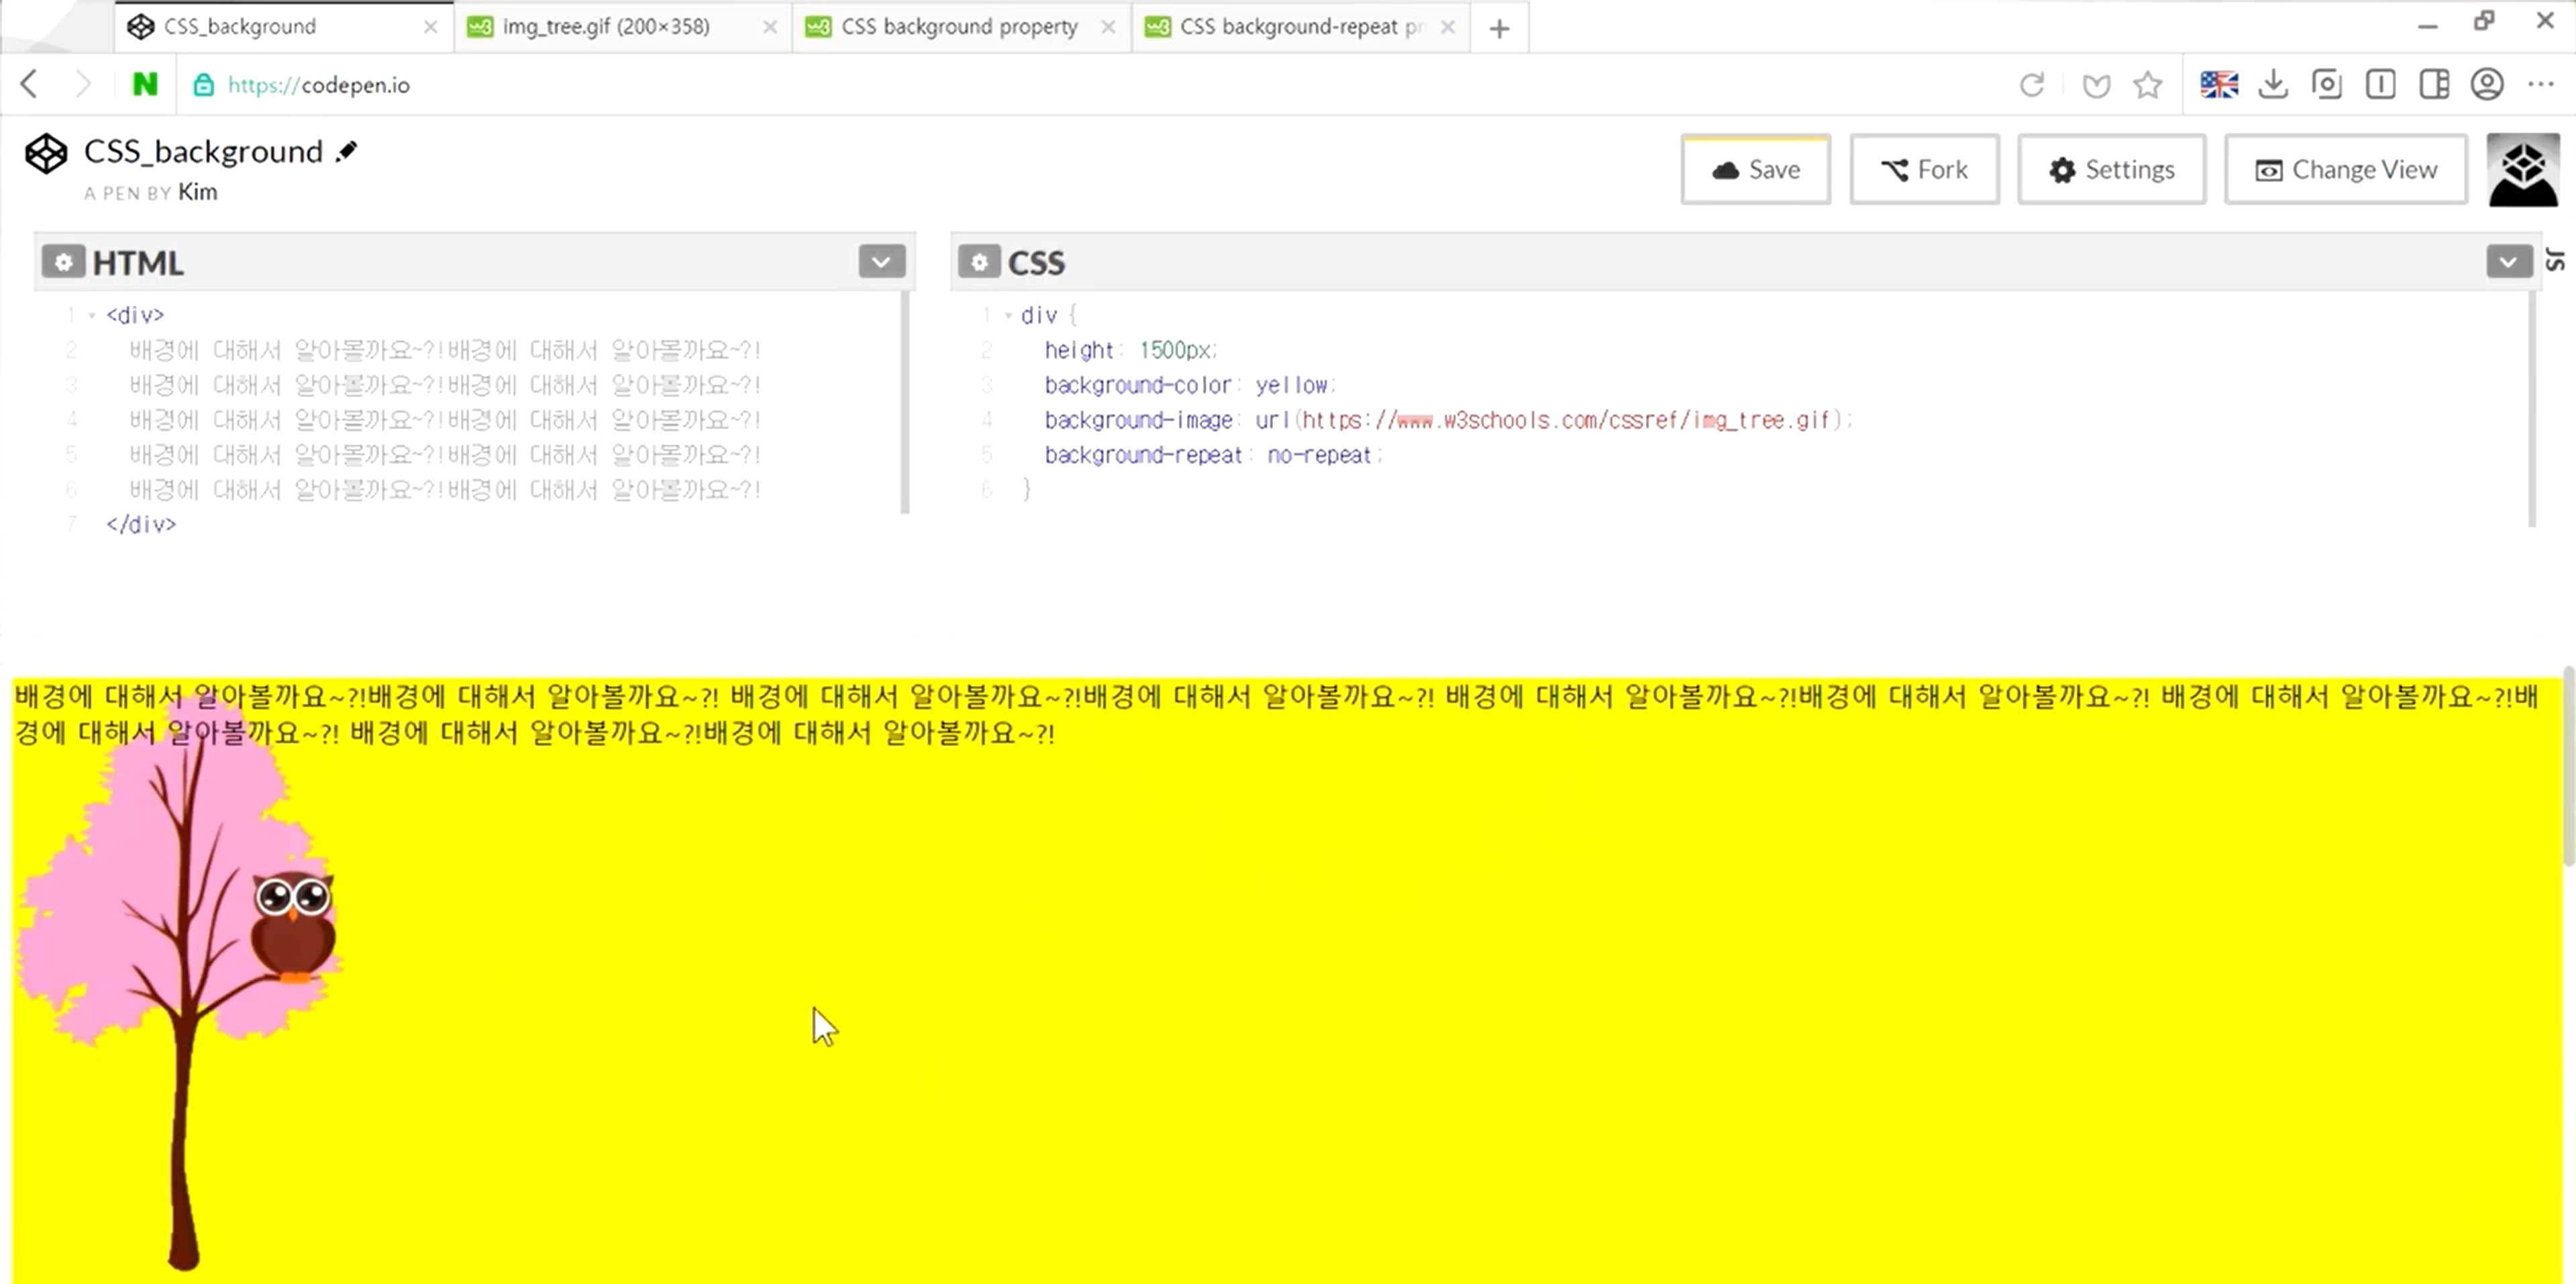Open HTML editor settings gear
This screenshot has width=2576, height=1284.
coord(63,262)
